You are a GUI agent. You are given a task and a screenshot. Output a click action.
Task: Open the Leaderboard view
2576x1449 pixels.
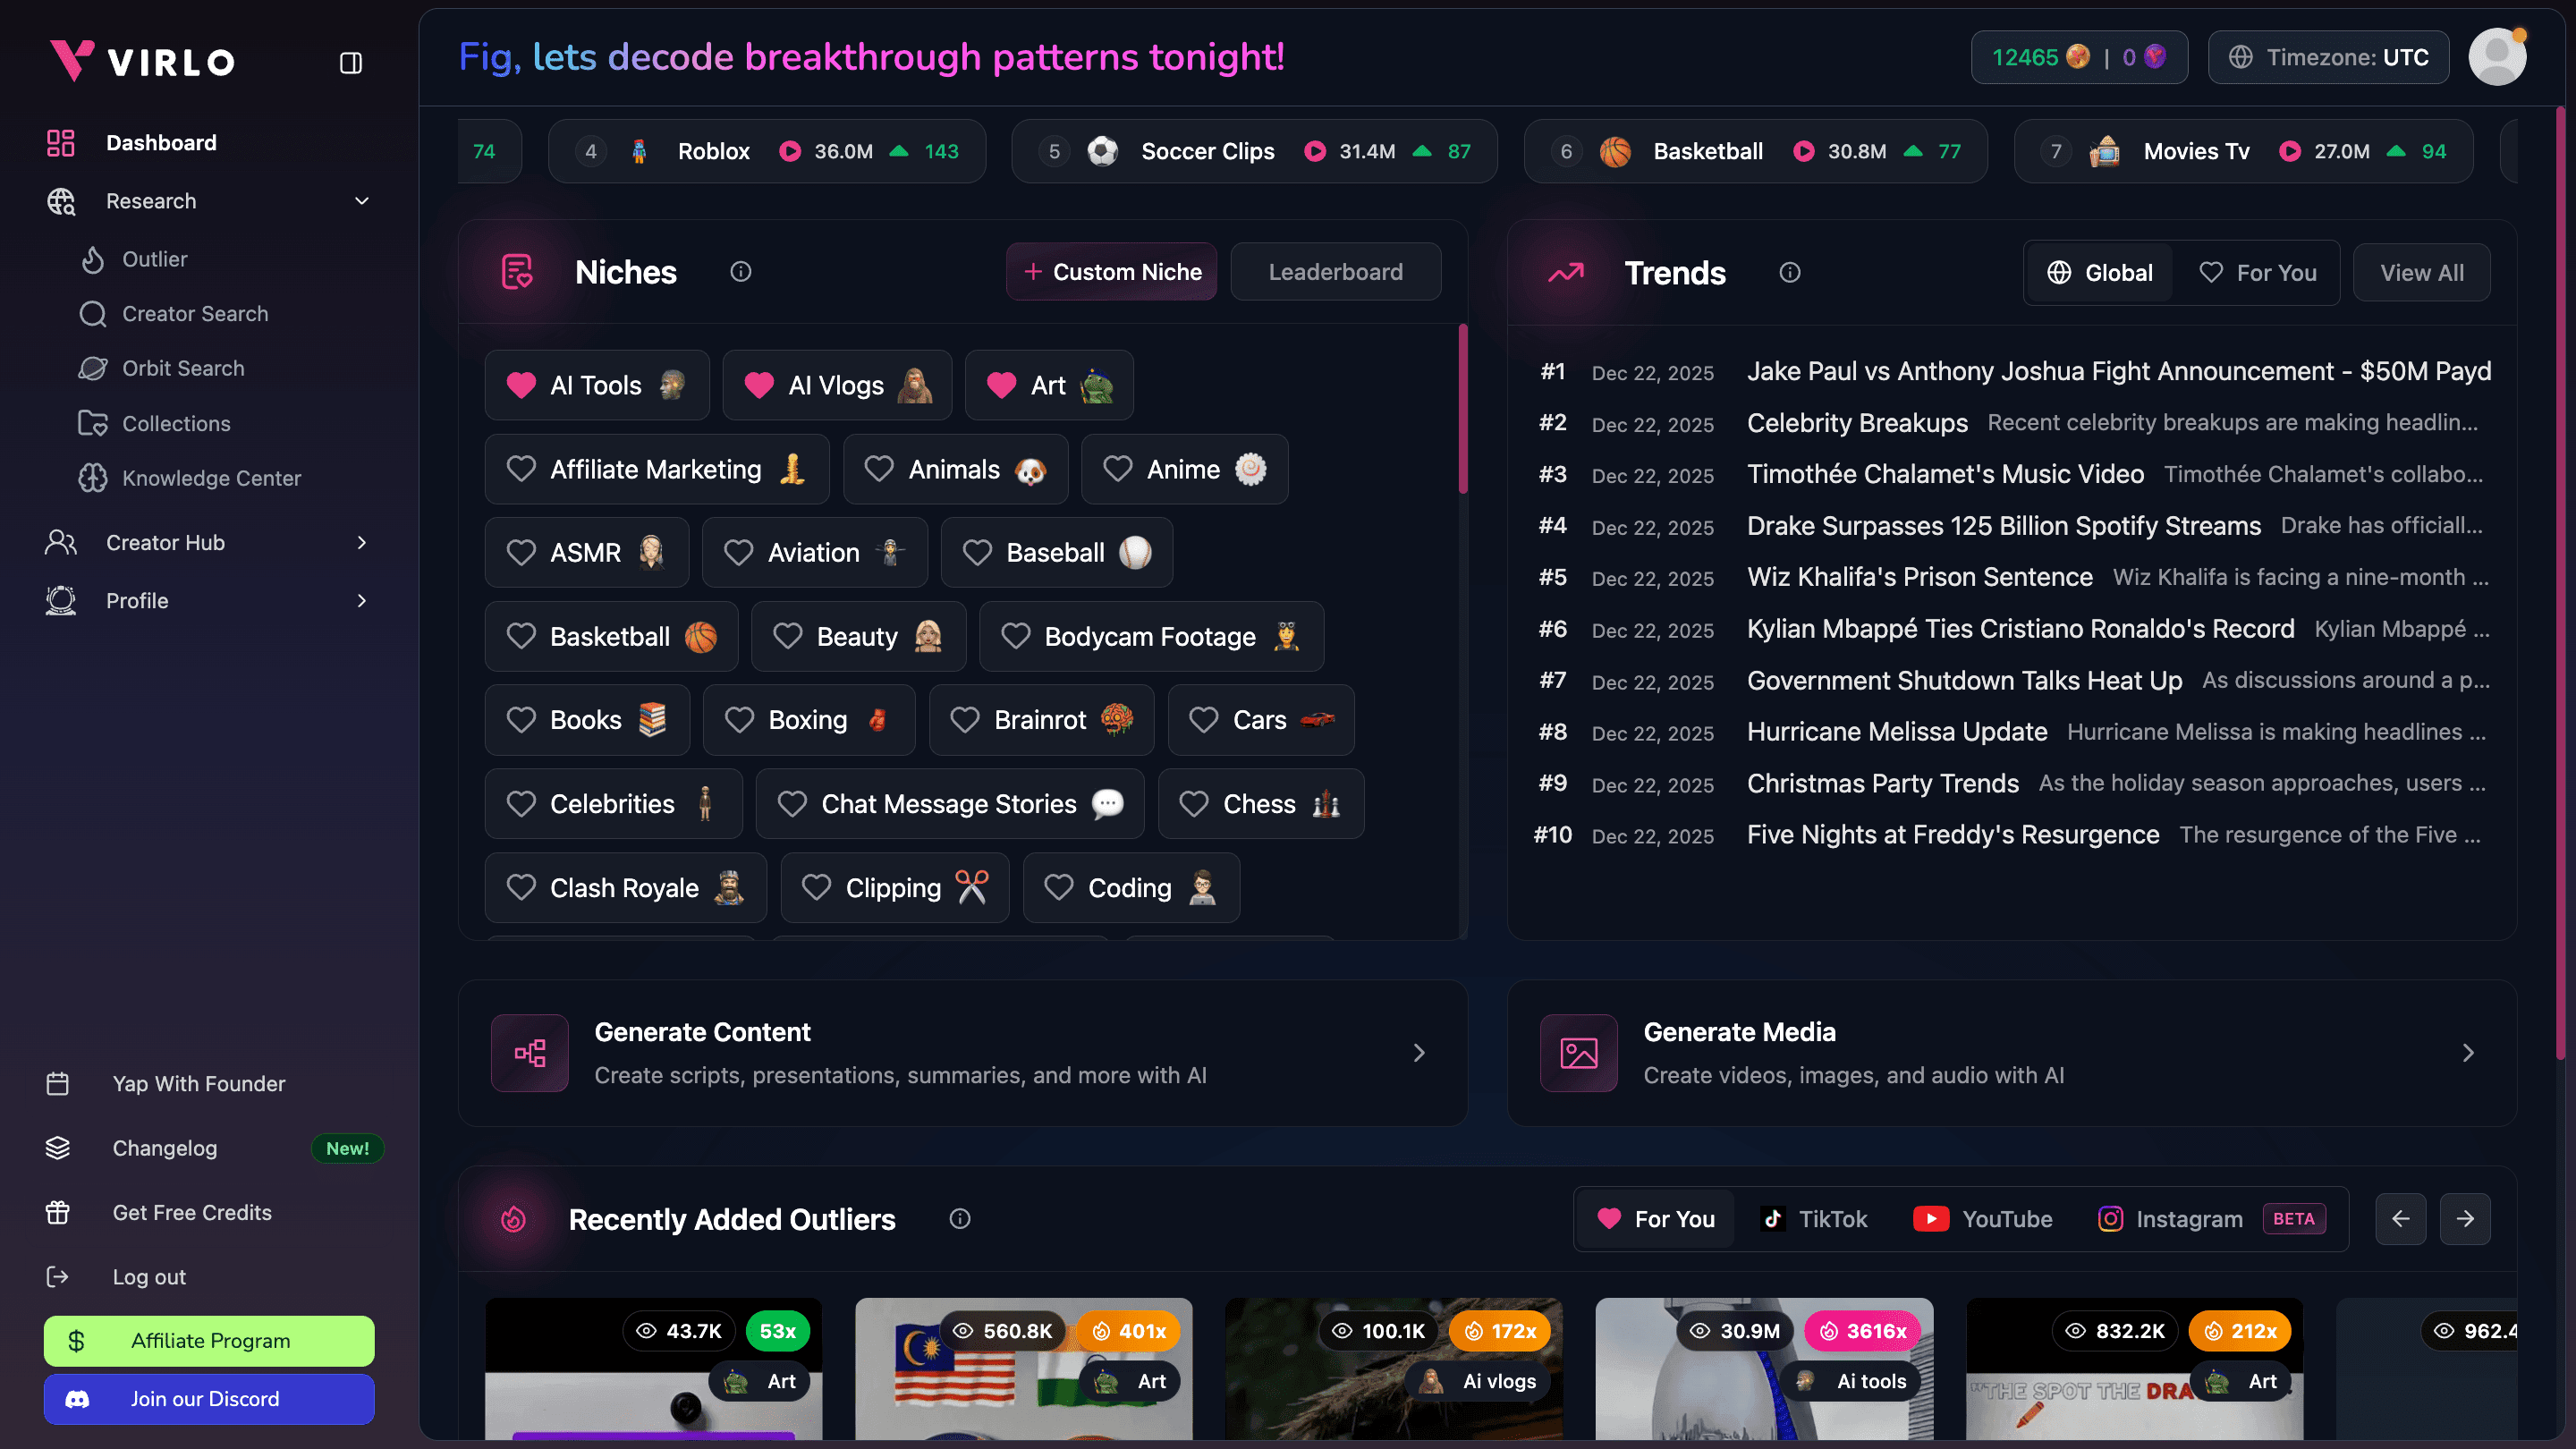[1335, 271]
